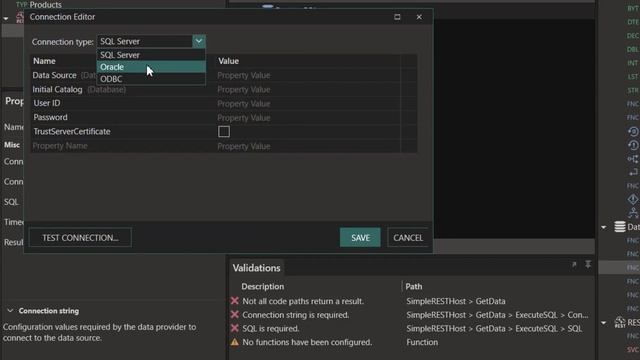The width and height of the screenshot is (640, 360).
Task: Click the Data Source property value field
Action: pyautogui.click(x=308, y=76)
